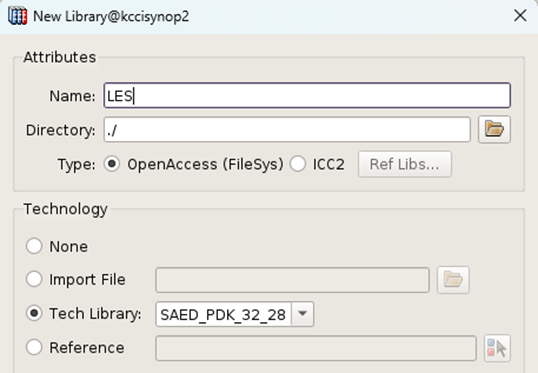Click the Type: label in Attributes

click(77, 164)
